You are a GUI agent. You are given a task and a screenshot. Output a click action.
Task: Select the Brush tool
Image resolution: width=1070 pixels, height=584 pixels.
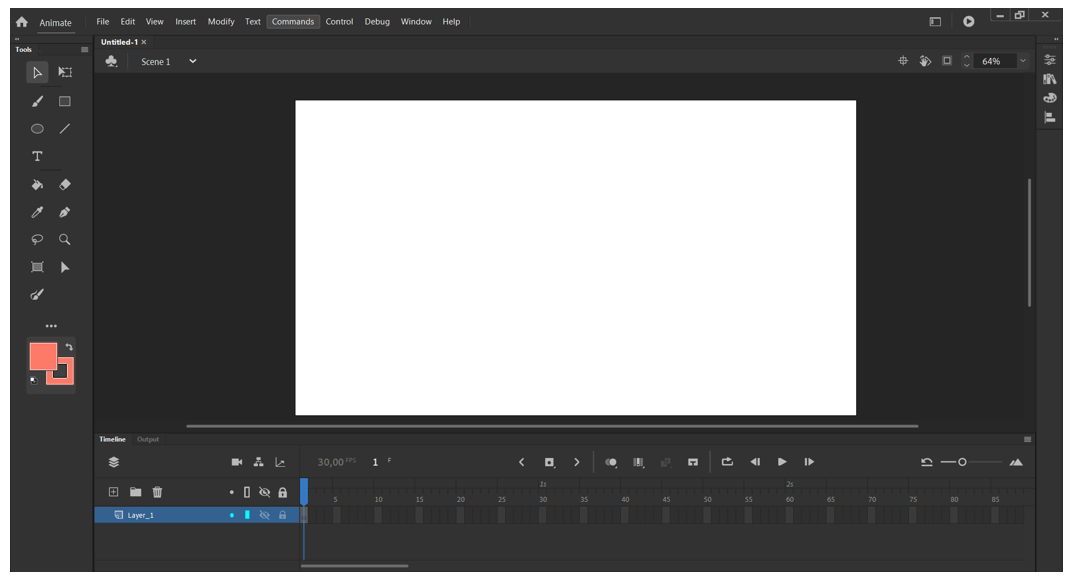37,102
